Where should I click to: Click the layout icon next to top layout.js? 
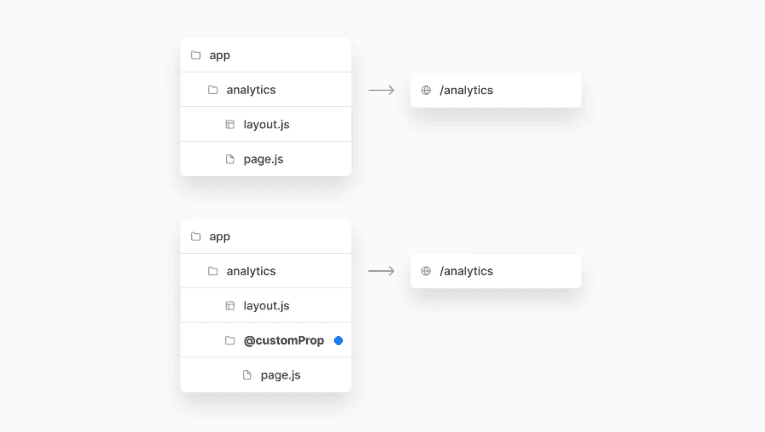pyautogui.click(x=230, y=125)
